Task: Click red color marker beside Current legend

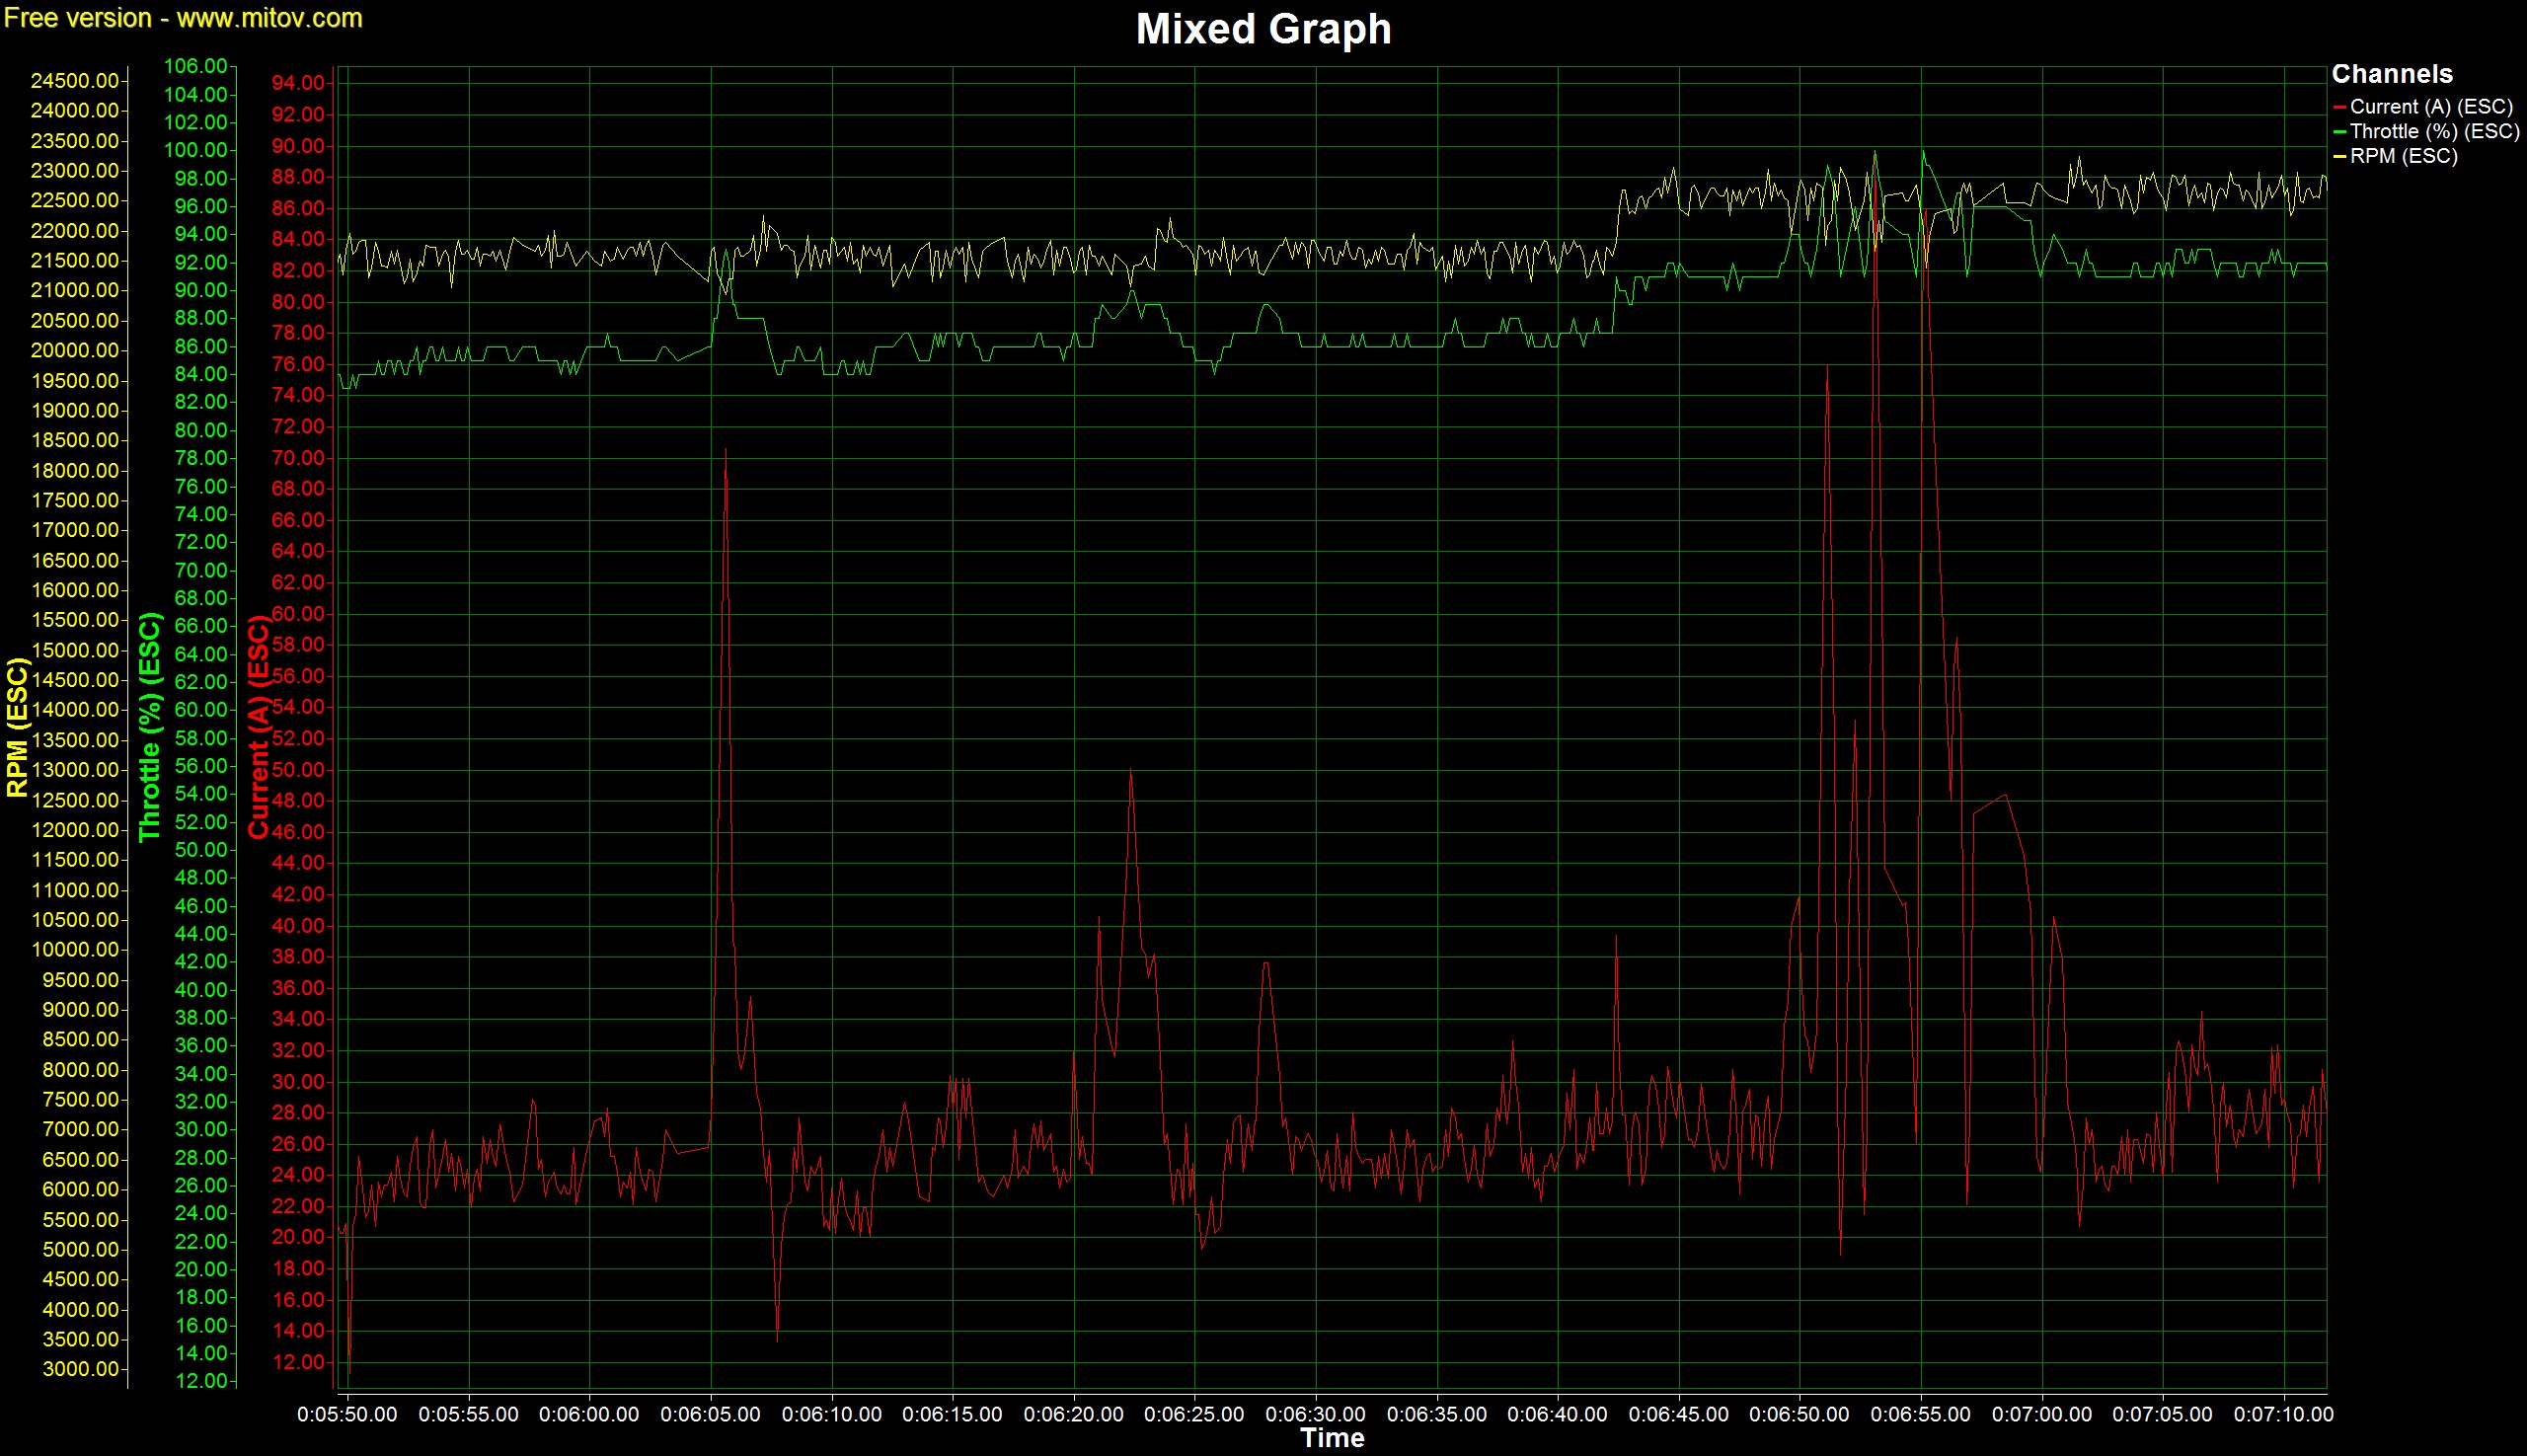Action: [2339, 107]
